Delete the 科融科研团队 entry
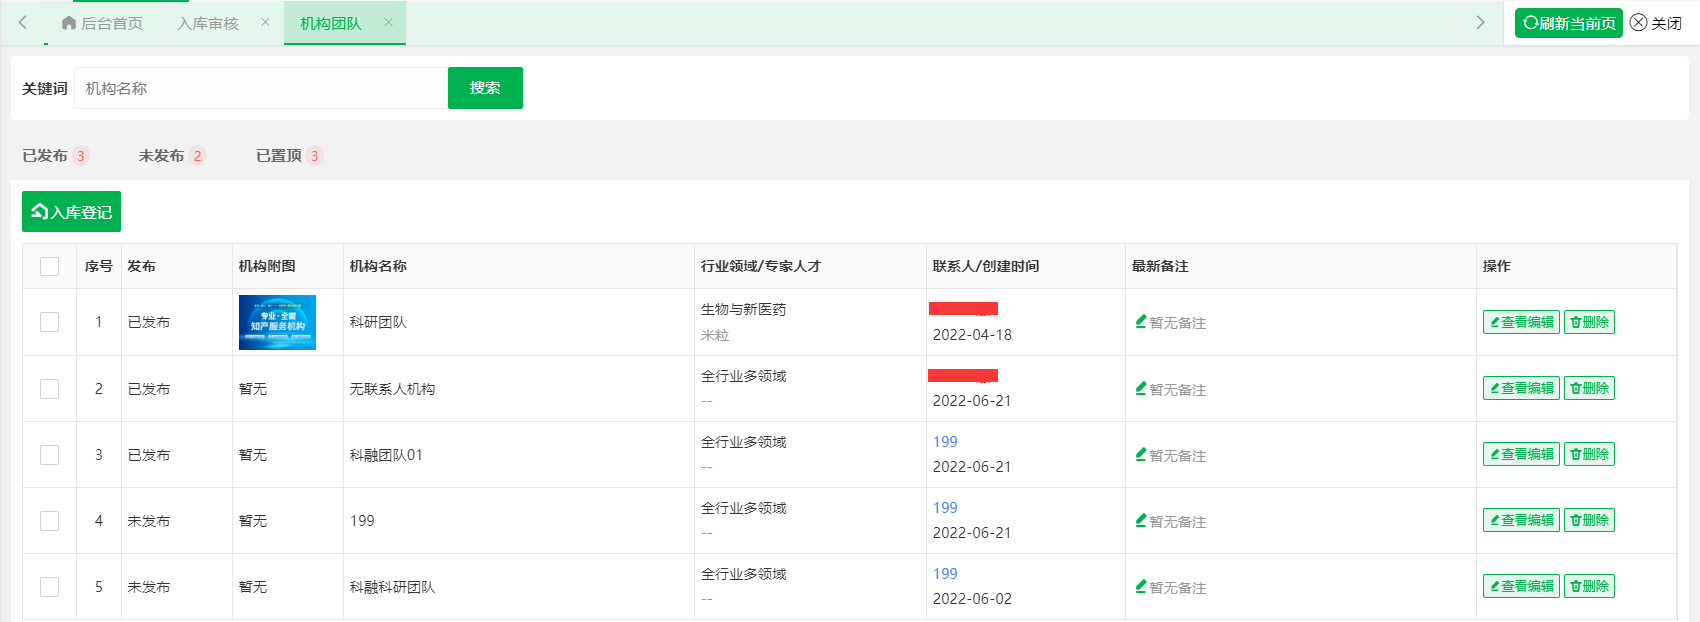The image size is (1700, 622). (1589, 586)
